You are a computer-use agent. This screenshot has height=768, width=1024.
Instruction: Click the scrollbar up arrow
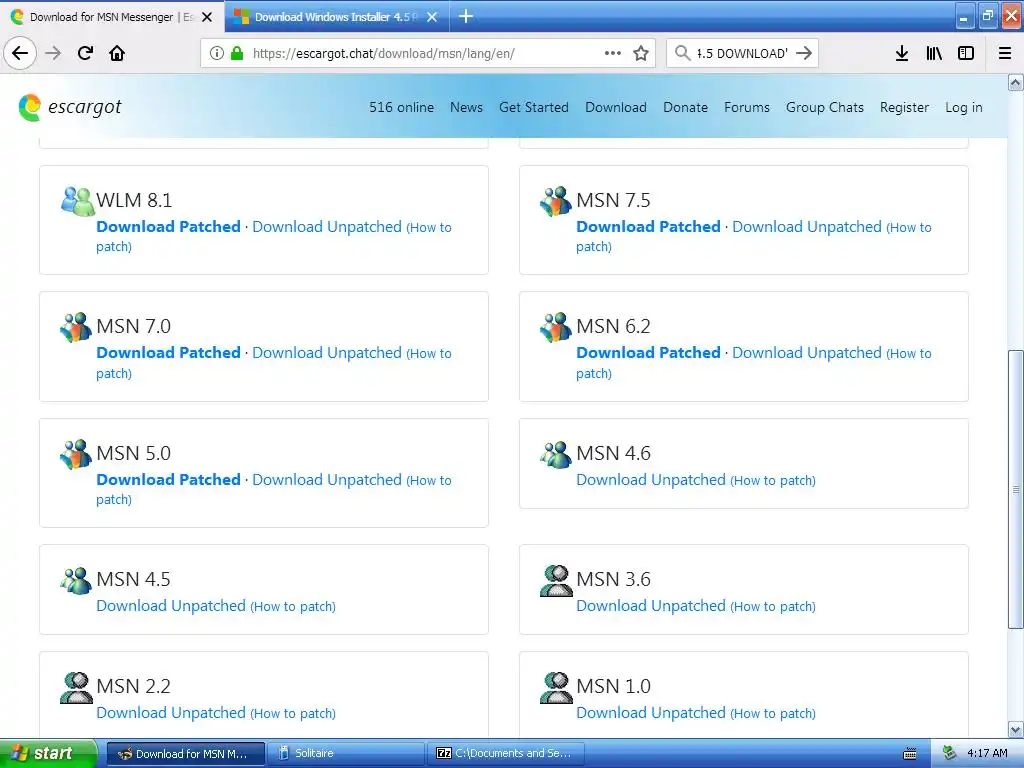click(1015, 82)
